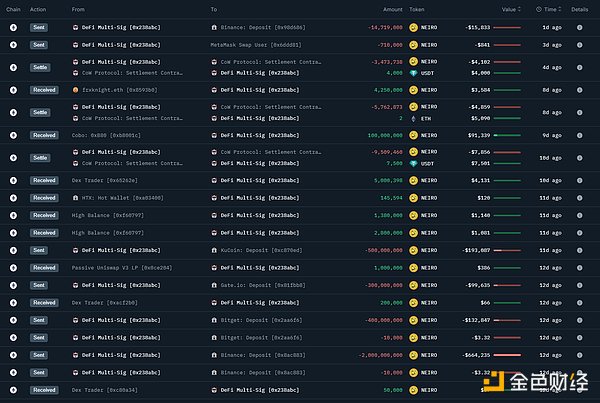Image resolution: width=600 pixels, height=403 pixels.
Task: Click the value bar next to -$664,235
Action: pyautogui.click(x=509, y=354)
